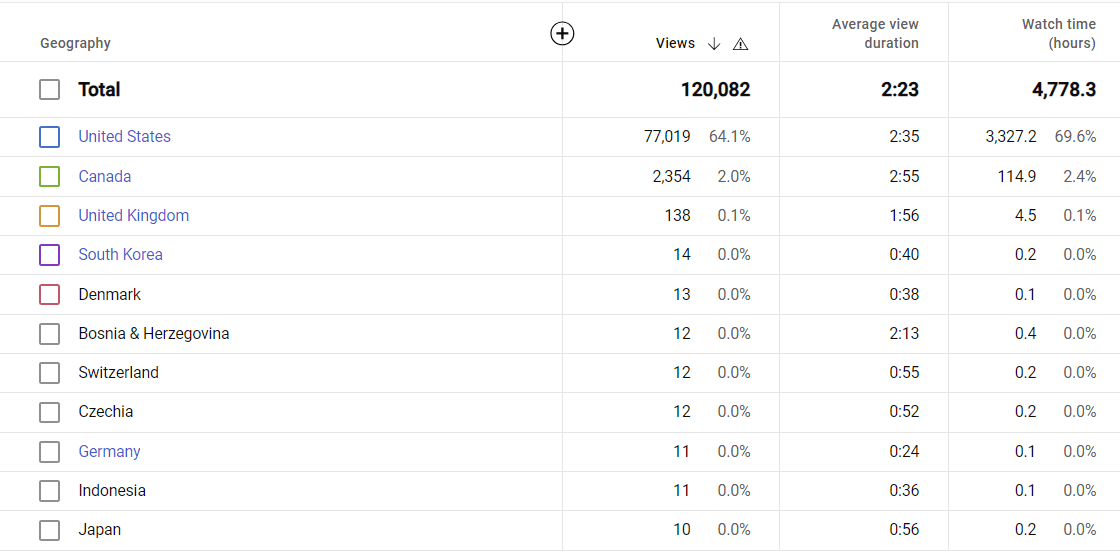Screen dimensions: 1120x560
Task: Open the Germany geography link
Action: pos(109,451)
